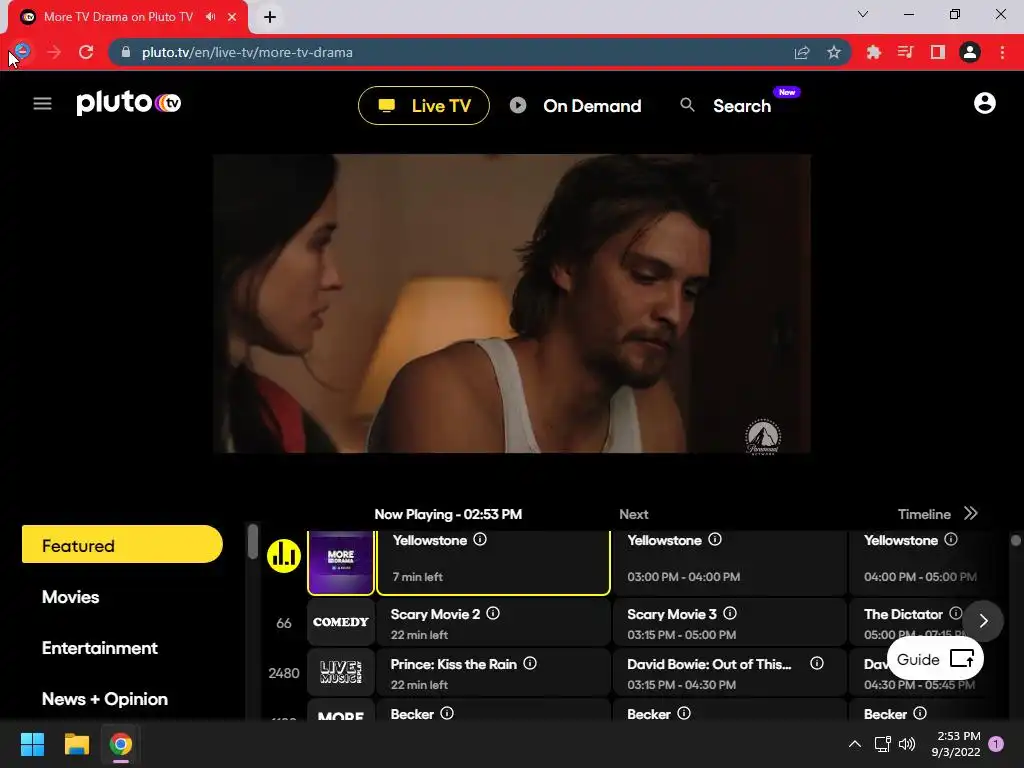Click the Chrome taskbar icon

click(x=121, y=744)
